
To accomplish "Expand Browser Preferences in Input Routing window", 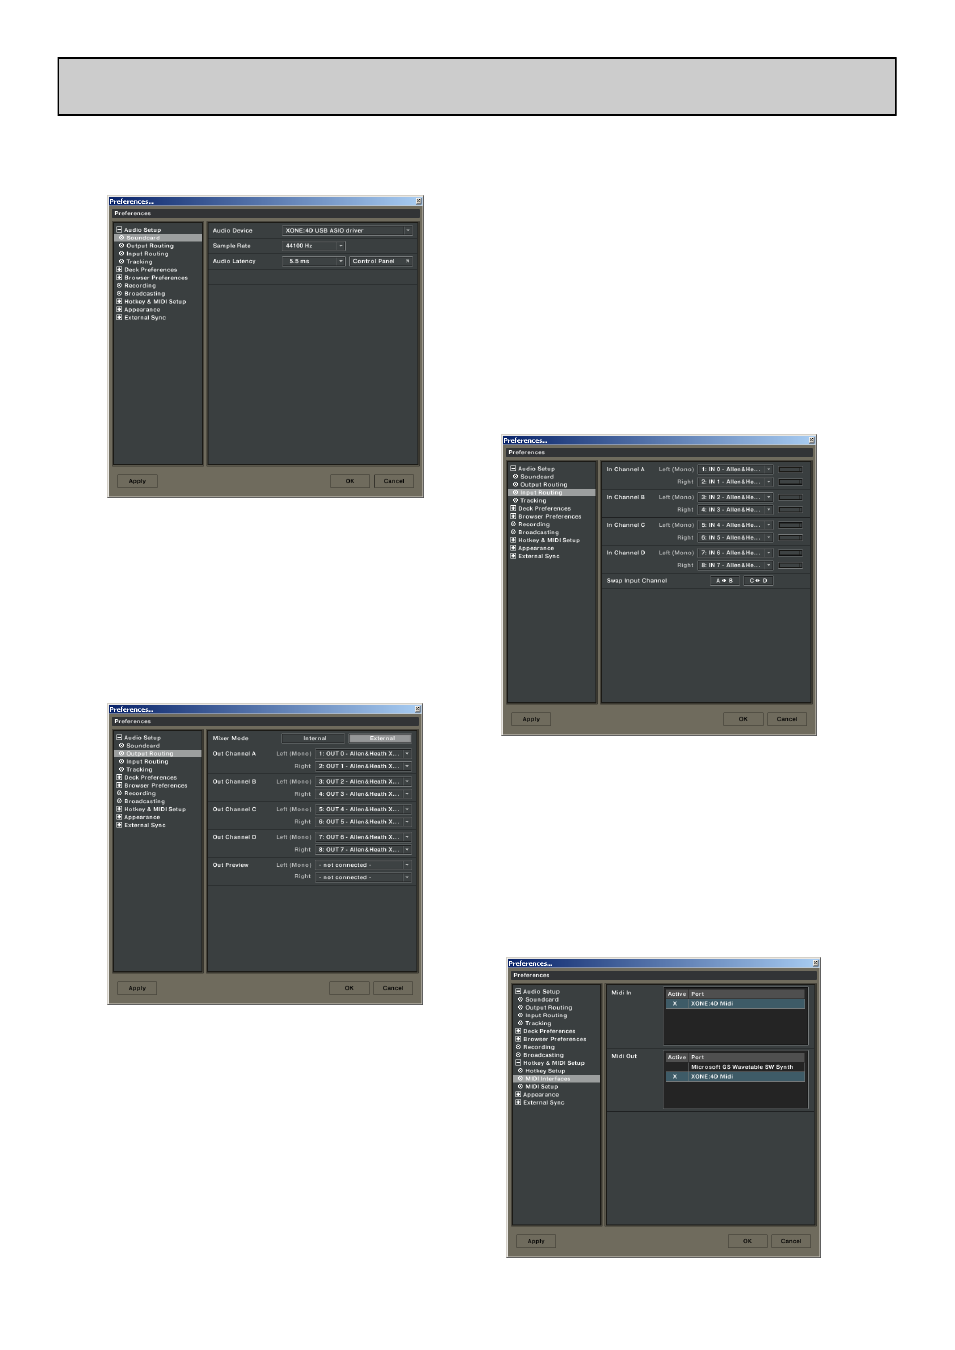I will pos(513,516).
